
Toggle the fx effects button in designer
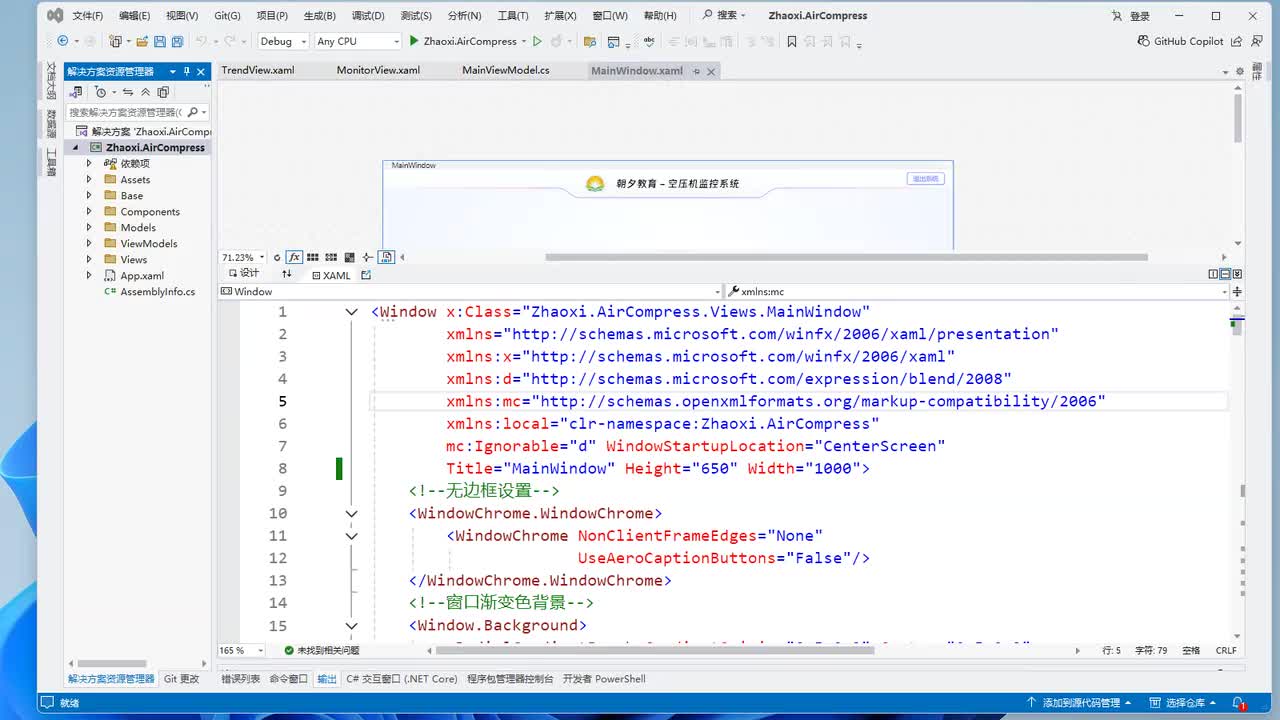(x=294, y=257)
